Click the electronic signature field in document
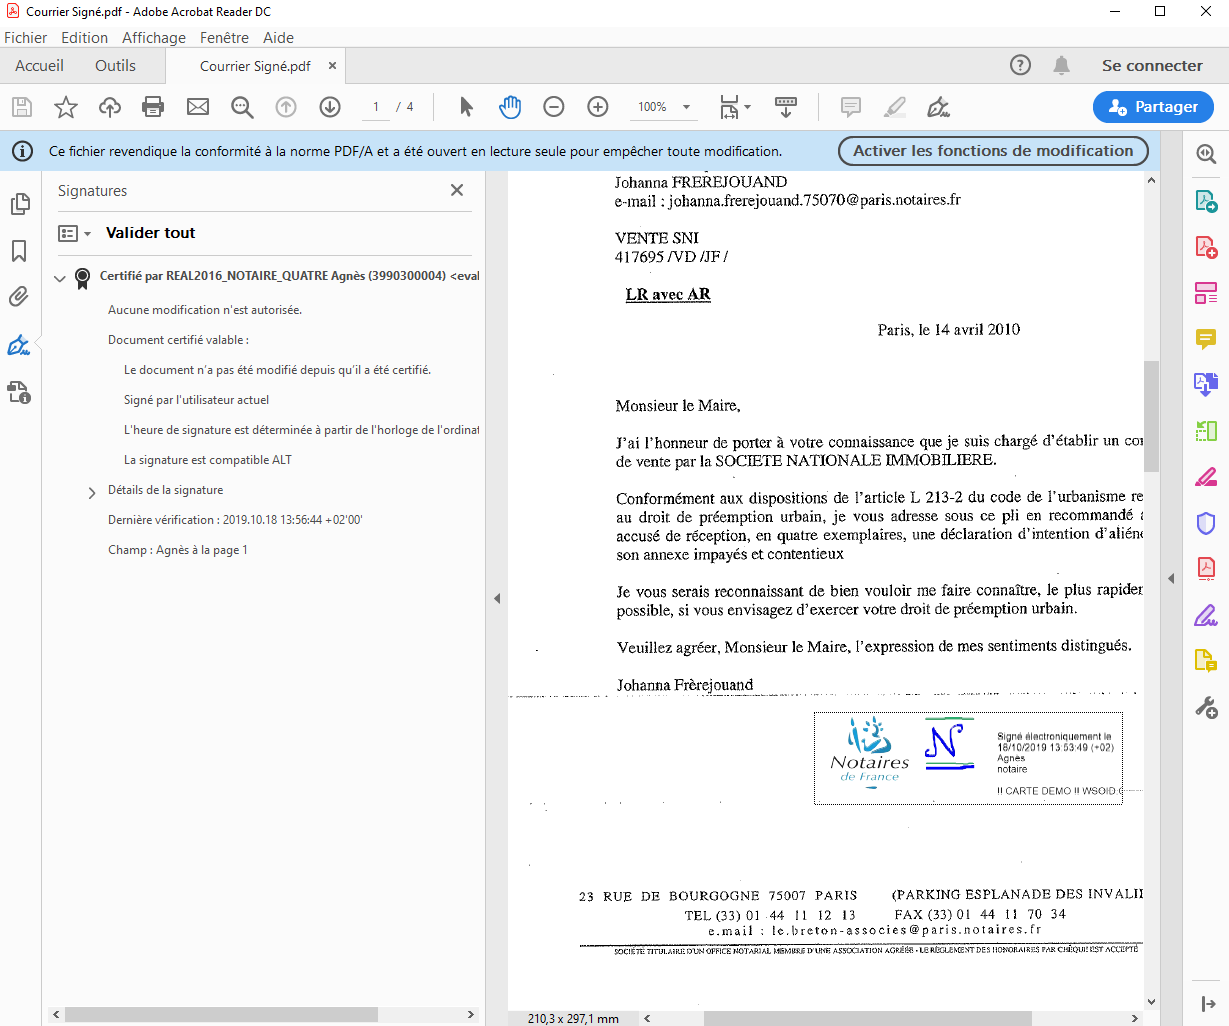Image resolution: width=1229 pixels, height=1026 pixels. coord(968,758)
